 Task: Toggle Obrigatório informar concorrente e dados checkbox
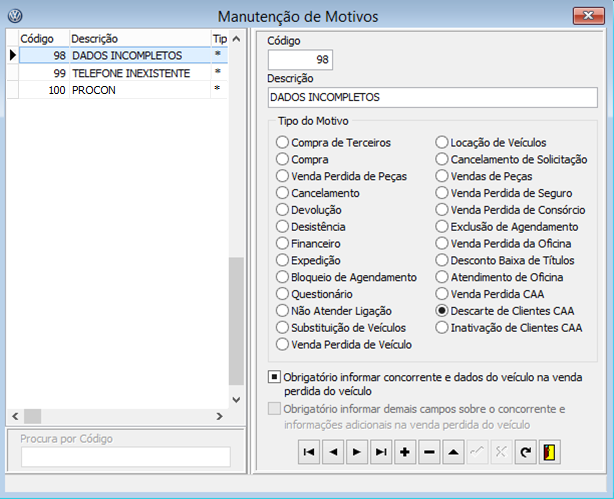pos(274,377)
